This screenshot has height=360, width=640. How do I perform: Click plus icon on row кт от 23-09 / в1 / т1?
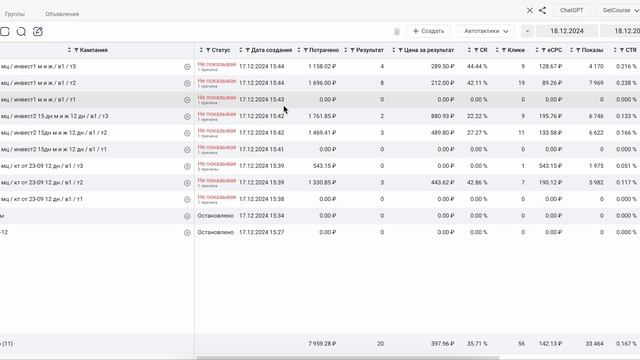pyautogui.click(x=187, y=200)
